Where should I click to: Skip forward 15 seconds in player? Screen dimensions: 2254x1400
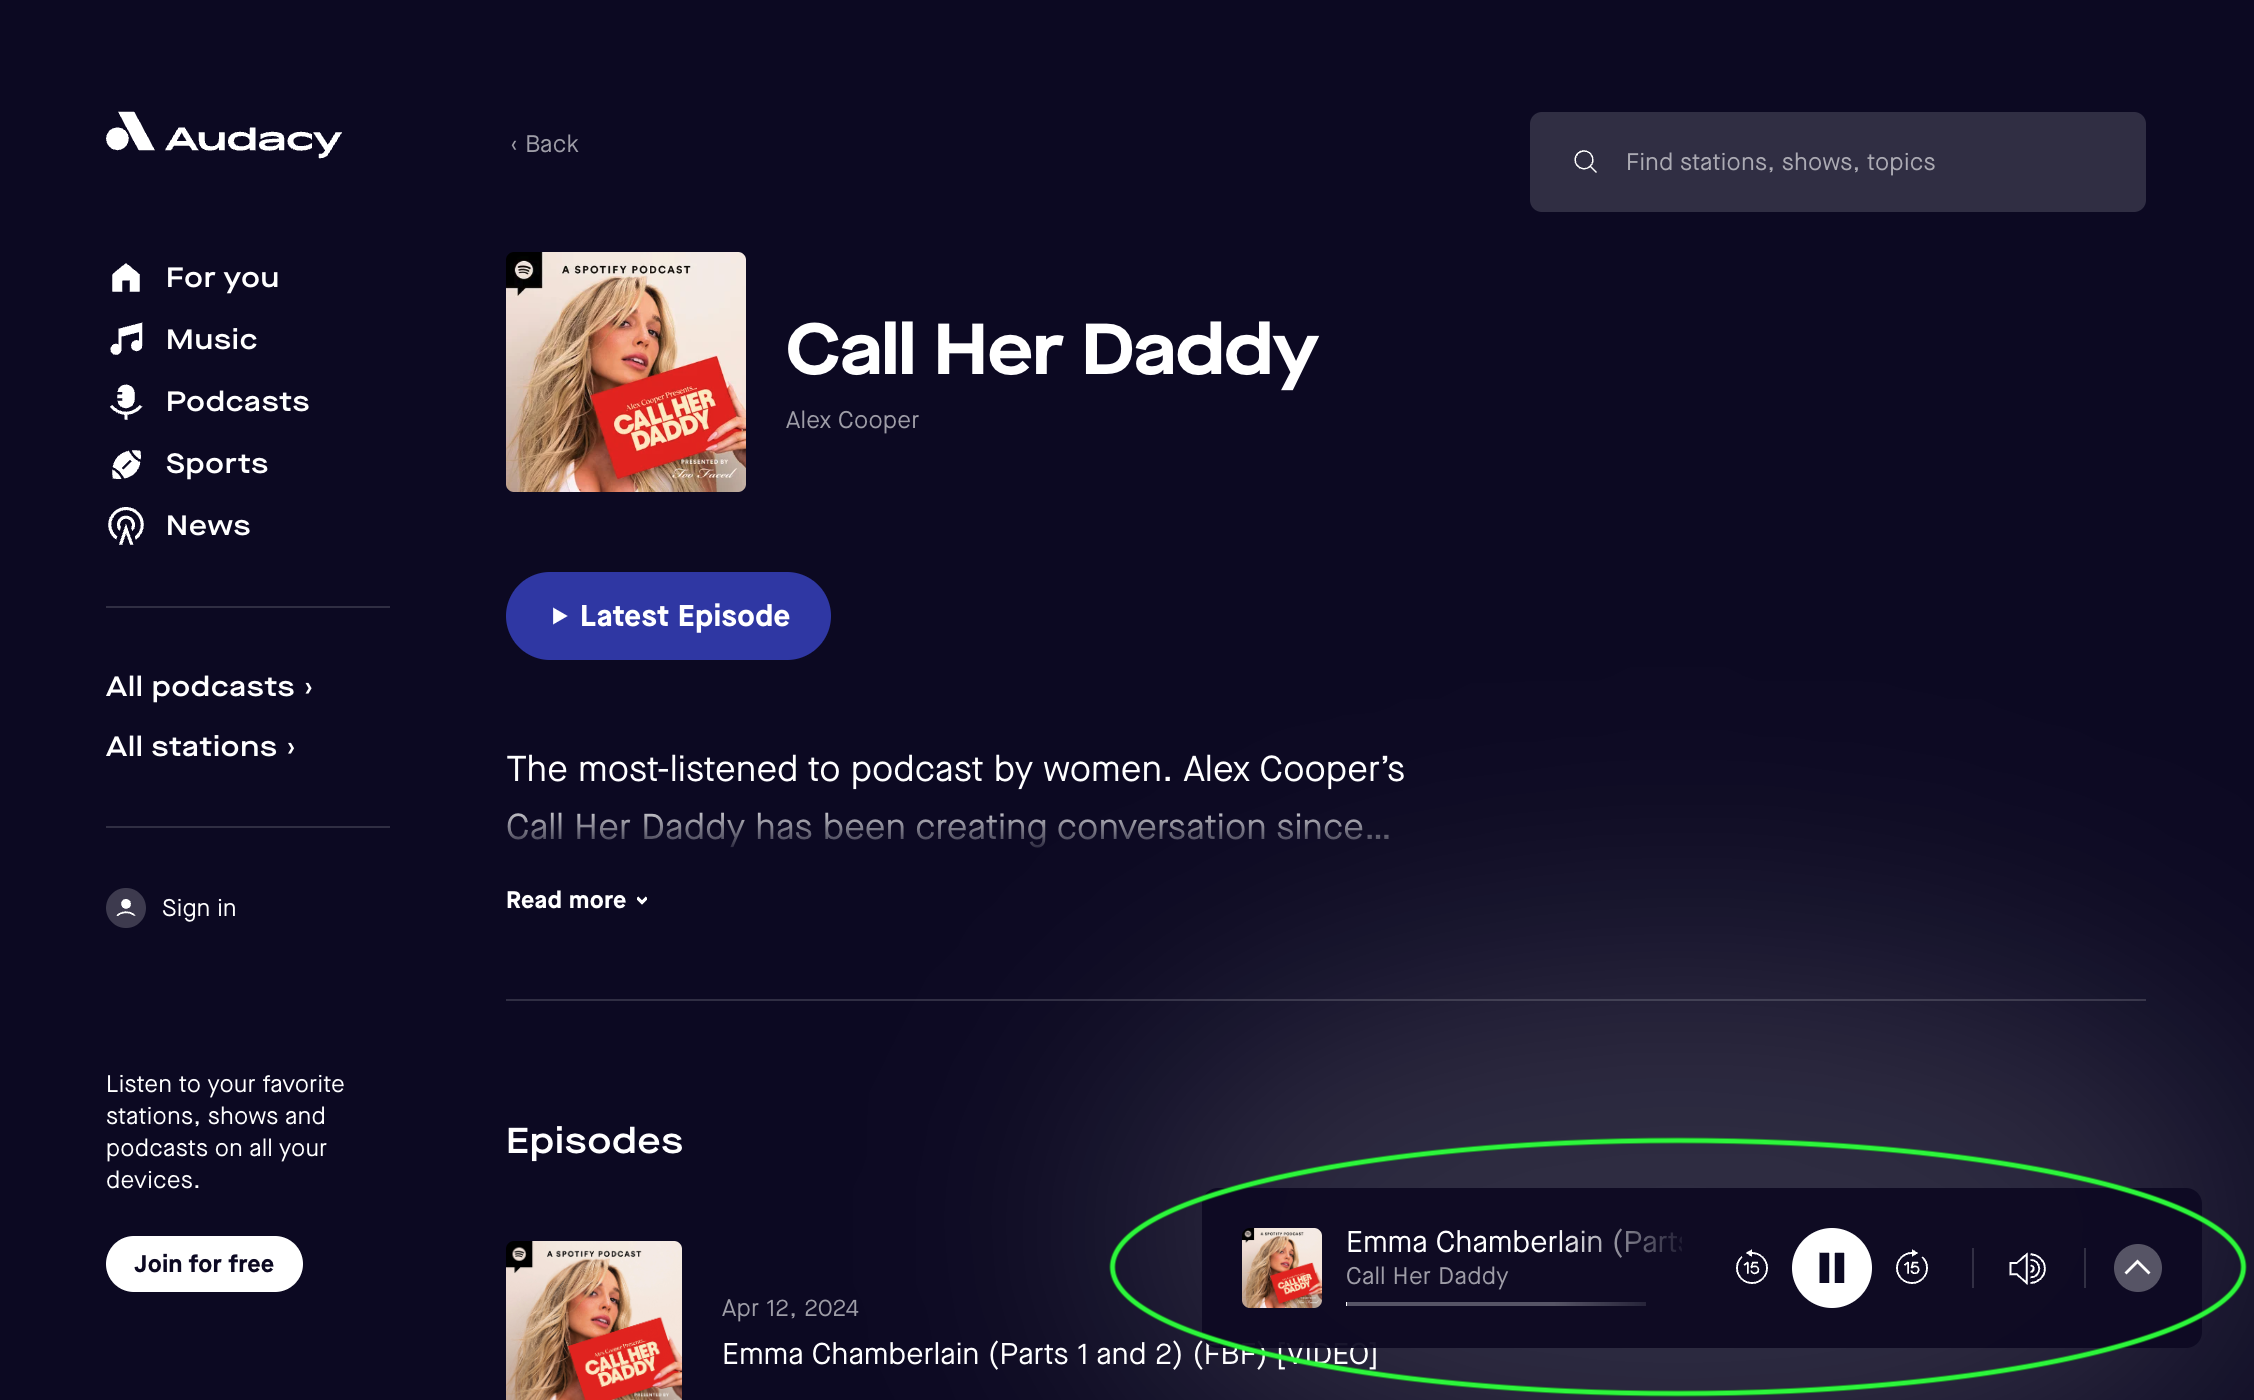pyautogui.click(x=1911, y=1267)
